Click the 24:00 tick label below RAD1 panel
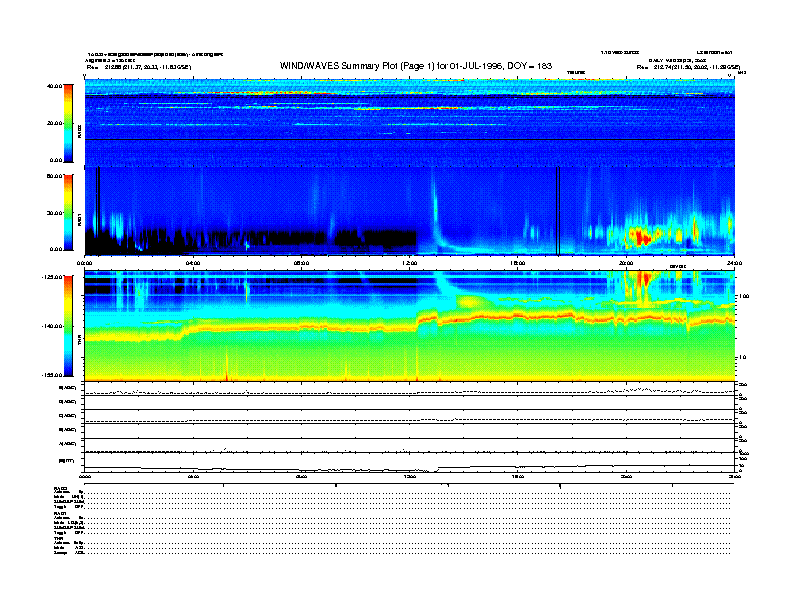Image resolution: width=792 pixels, height=612 pixels. point(734,263)
